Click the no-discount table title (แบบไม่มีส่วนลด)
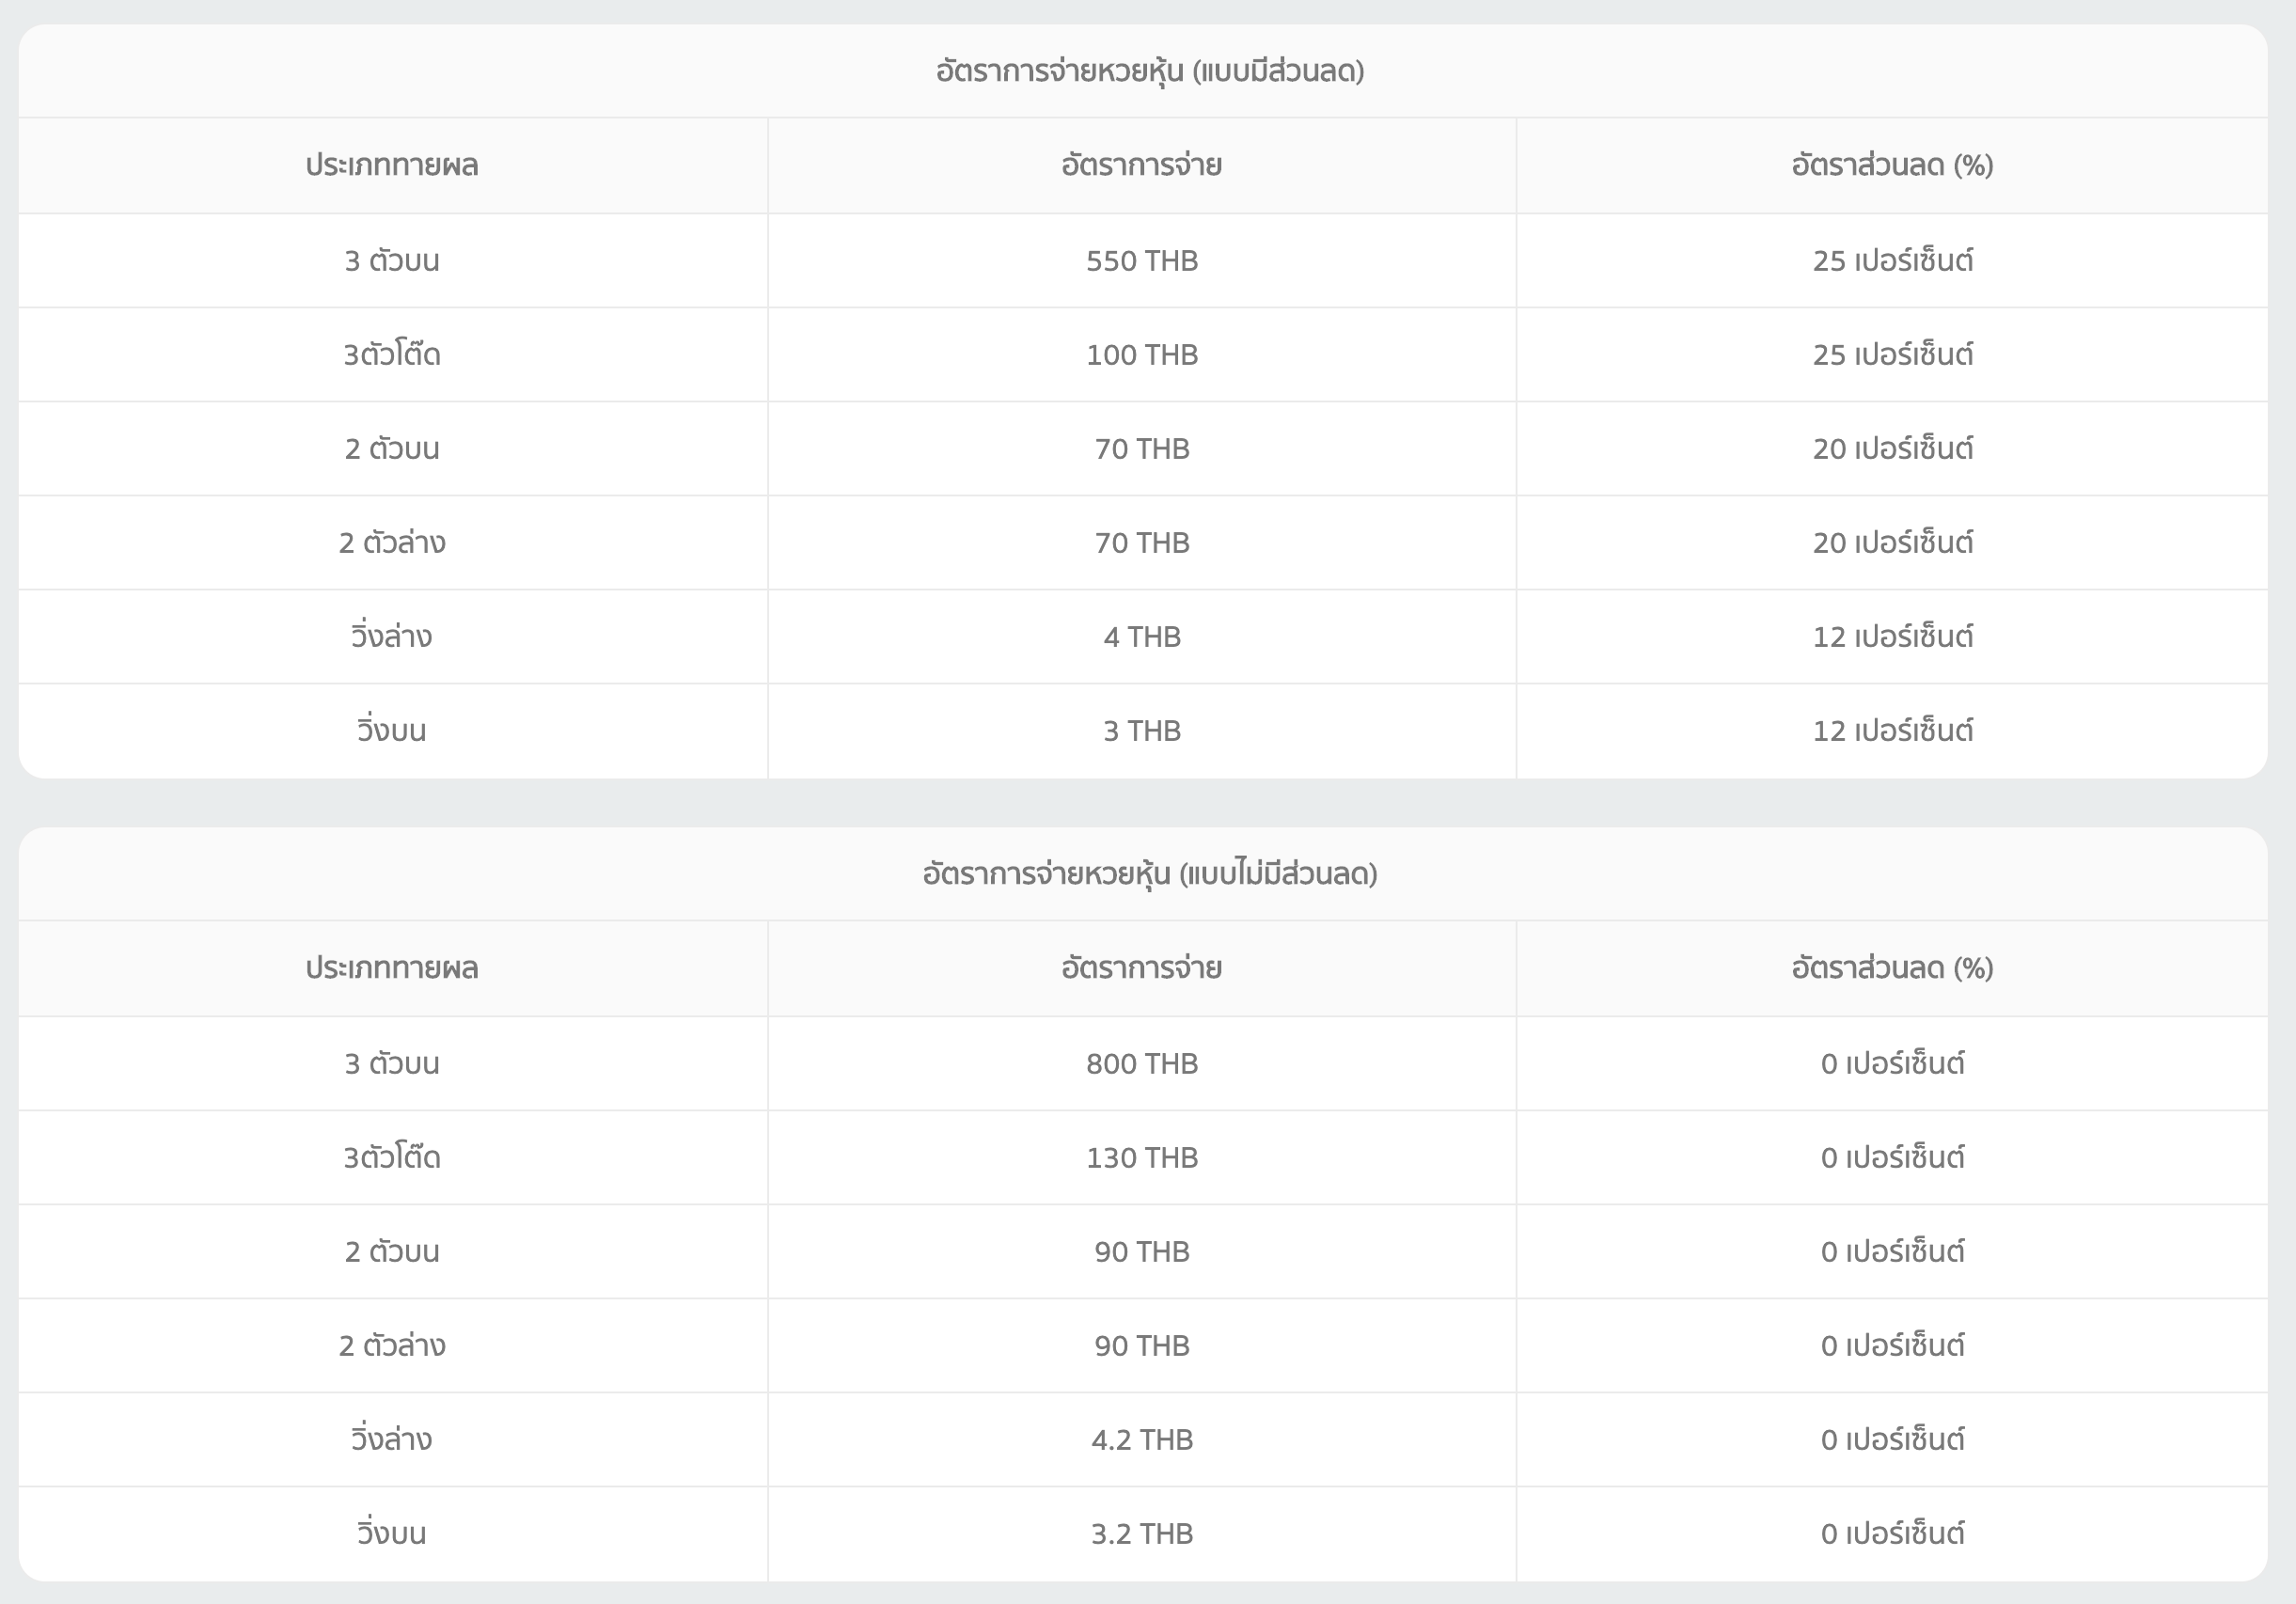 pos(1149,874)
